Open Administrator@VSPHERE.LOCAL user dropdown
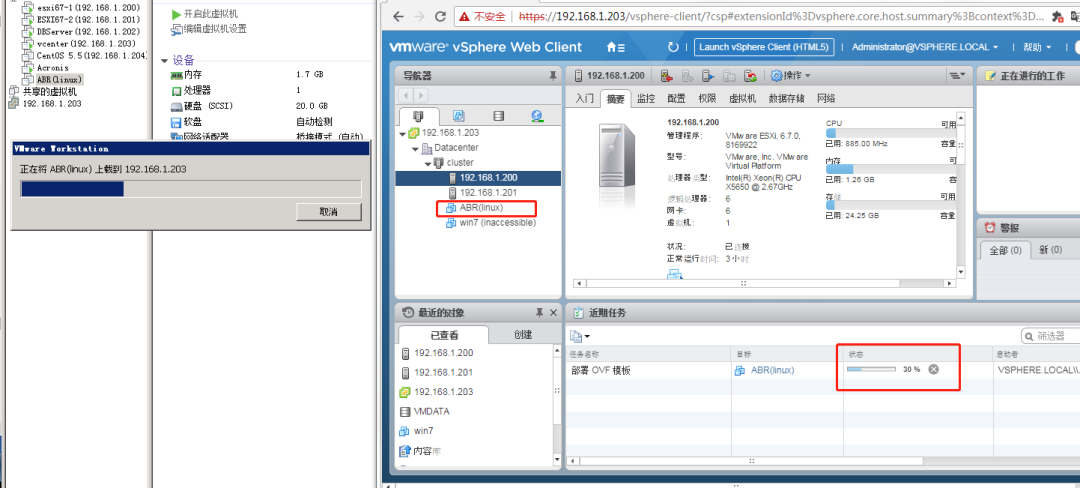 pos(925,47)
